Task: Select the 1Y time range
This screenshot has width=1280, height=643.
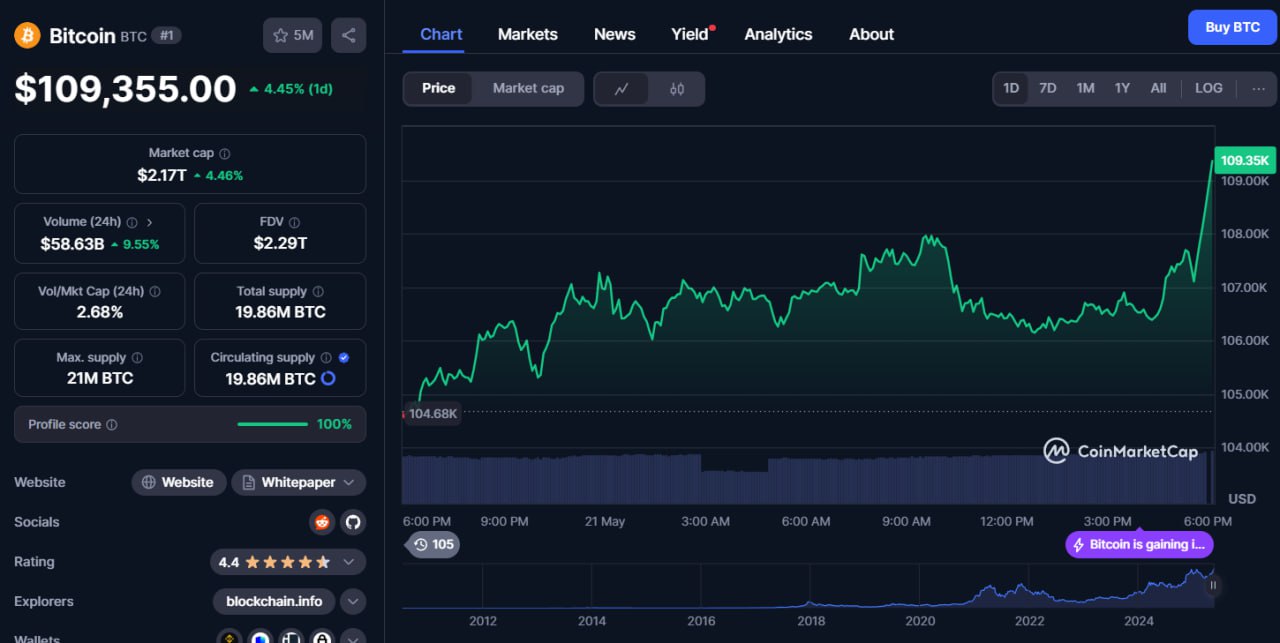Action: coord(1122,88)
